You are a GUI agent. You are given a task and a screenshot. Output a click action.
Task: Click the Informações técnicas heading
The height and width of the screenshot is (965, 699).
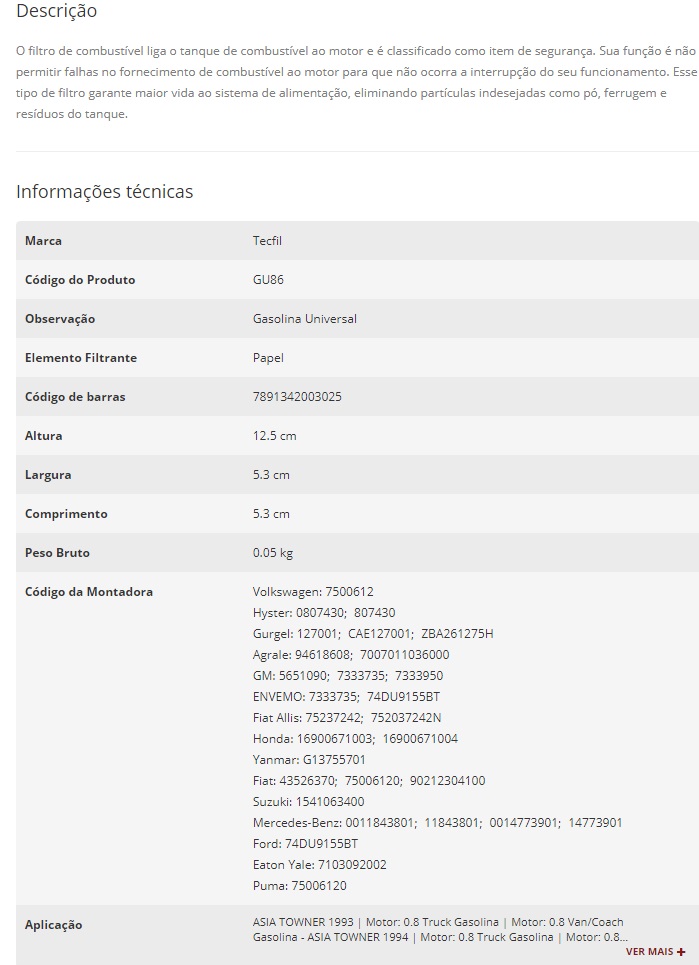[x=104, y=191]
